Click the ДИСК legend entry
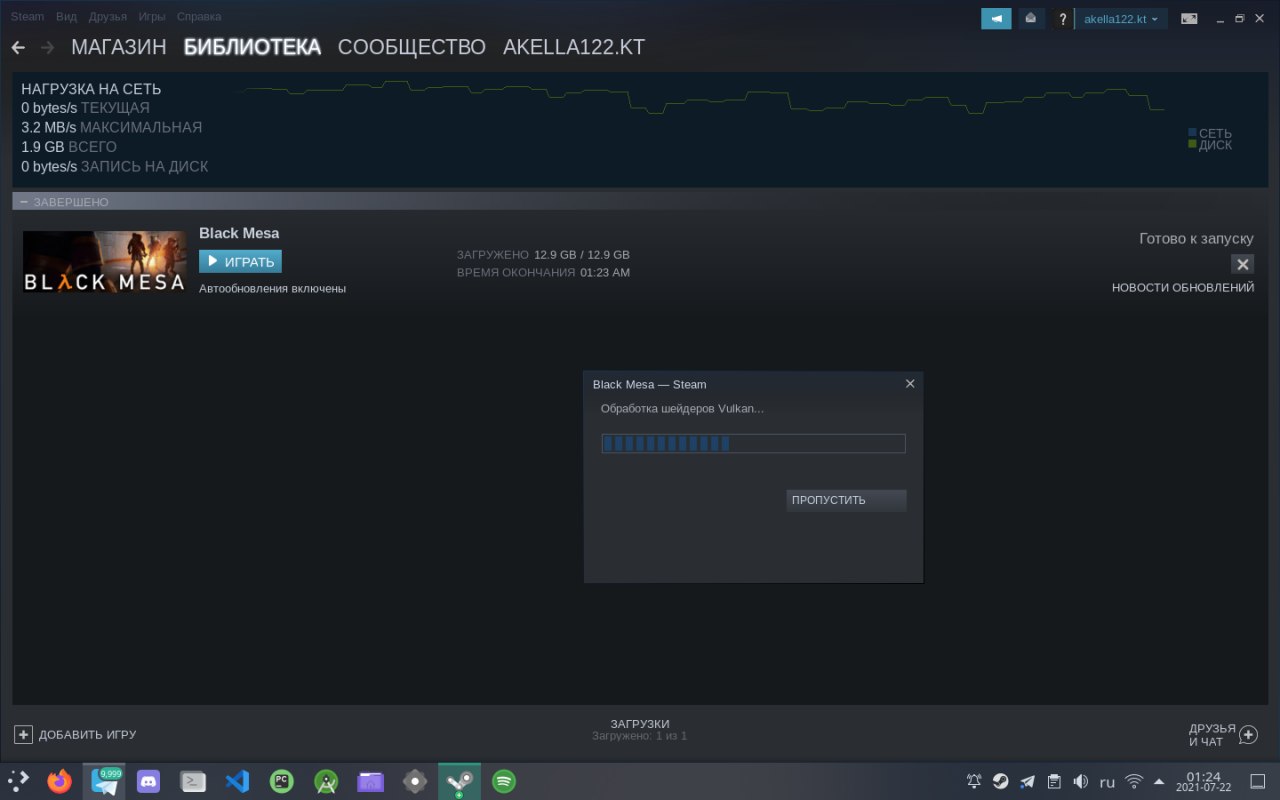 1210,145
